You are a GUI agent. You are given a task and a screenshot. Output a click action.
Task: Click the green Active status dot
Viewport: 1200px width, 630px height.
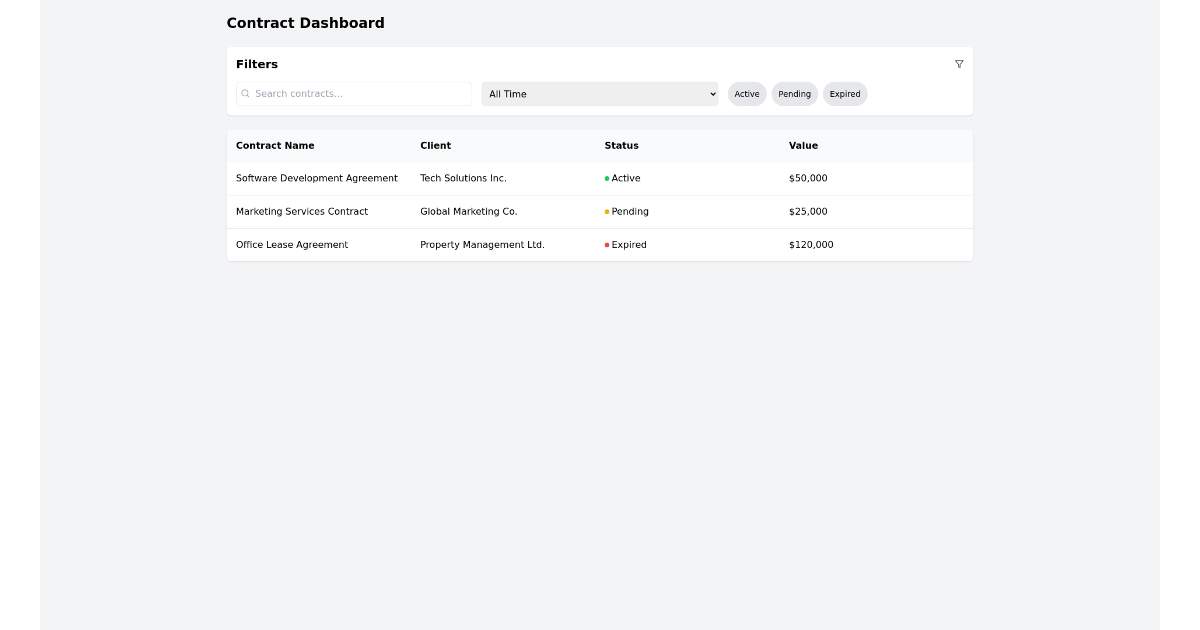pyautogui.click(x=609, y=178)
